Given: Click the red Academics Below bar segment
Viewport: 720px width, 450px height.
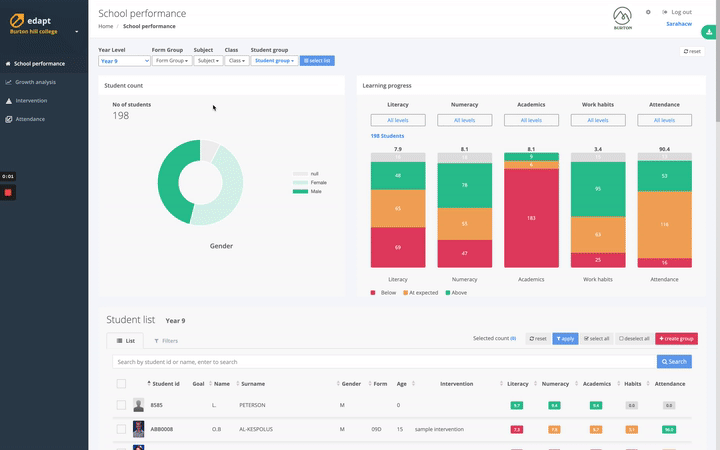Looking at the screenshot, I should [531, 217].
